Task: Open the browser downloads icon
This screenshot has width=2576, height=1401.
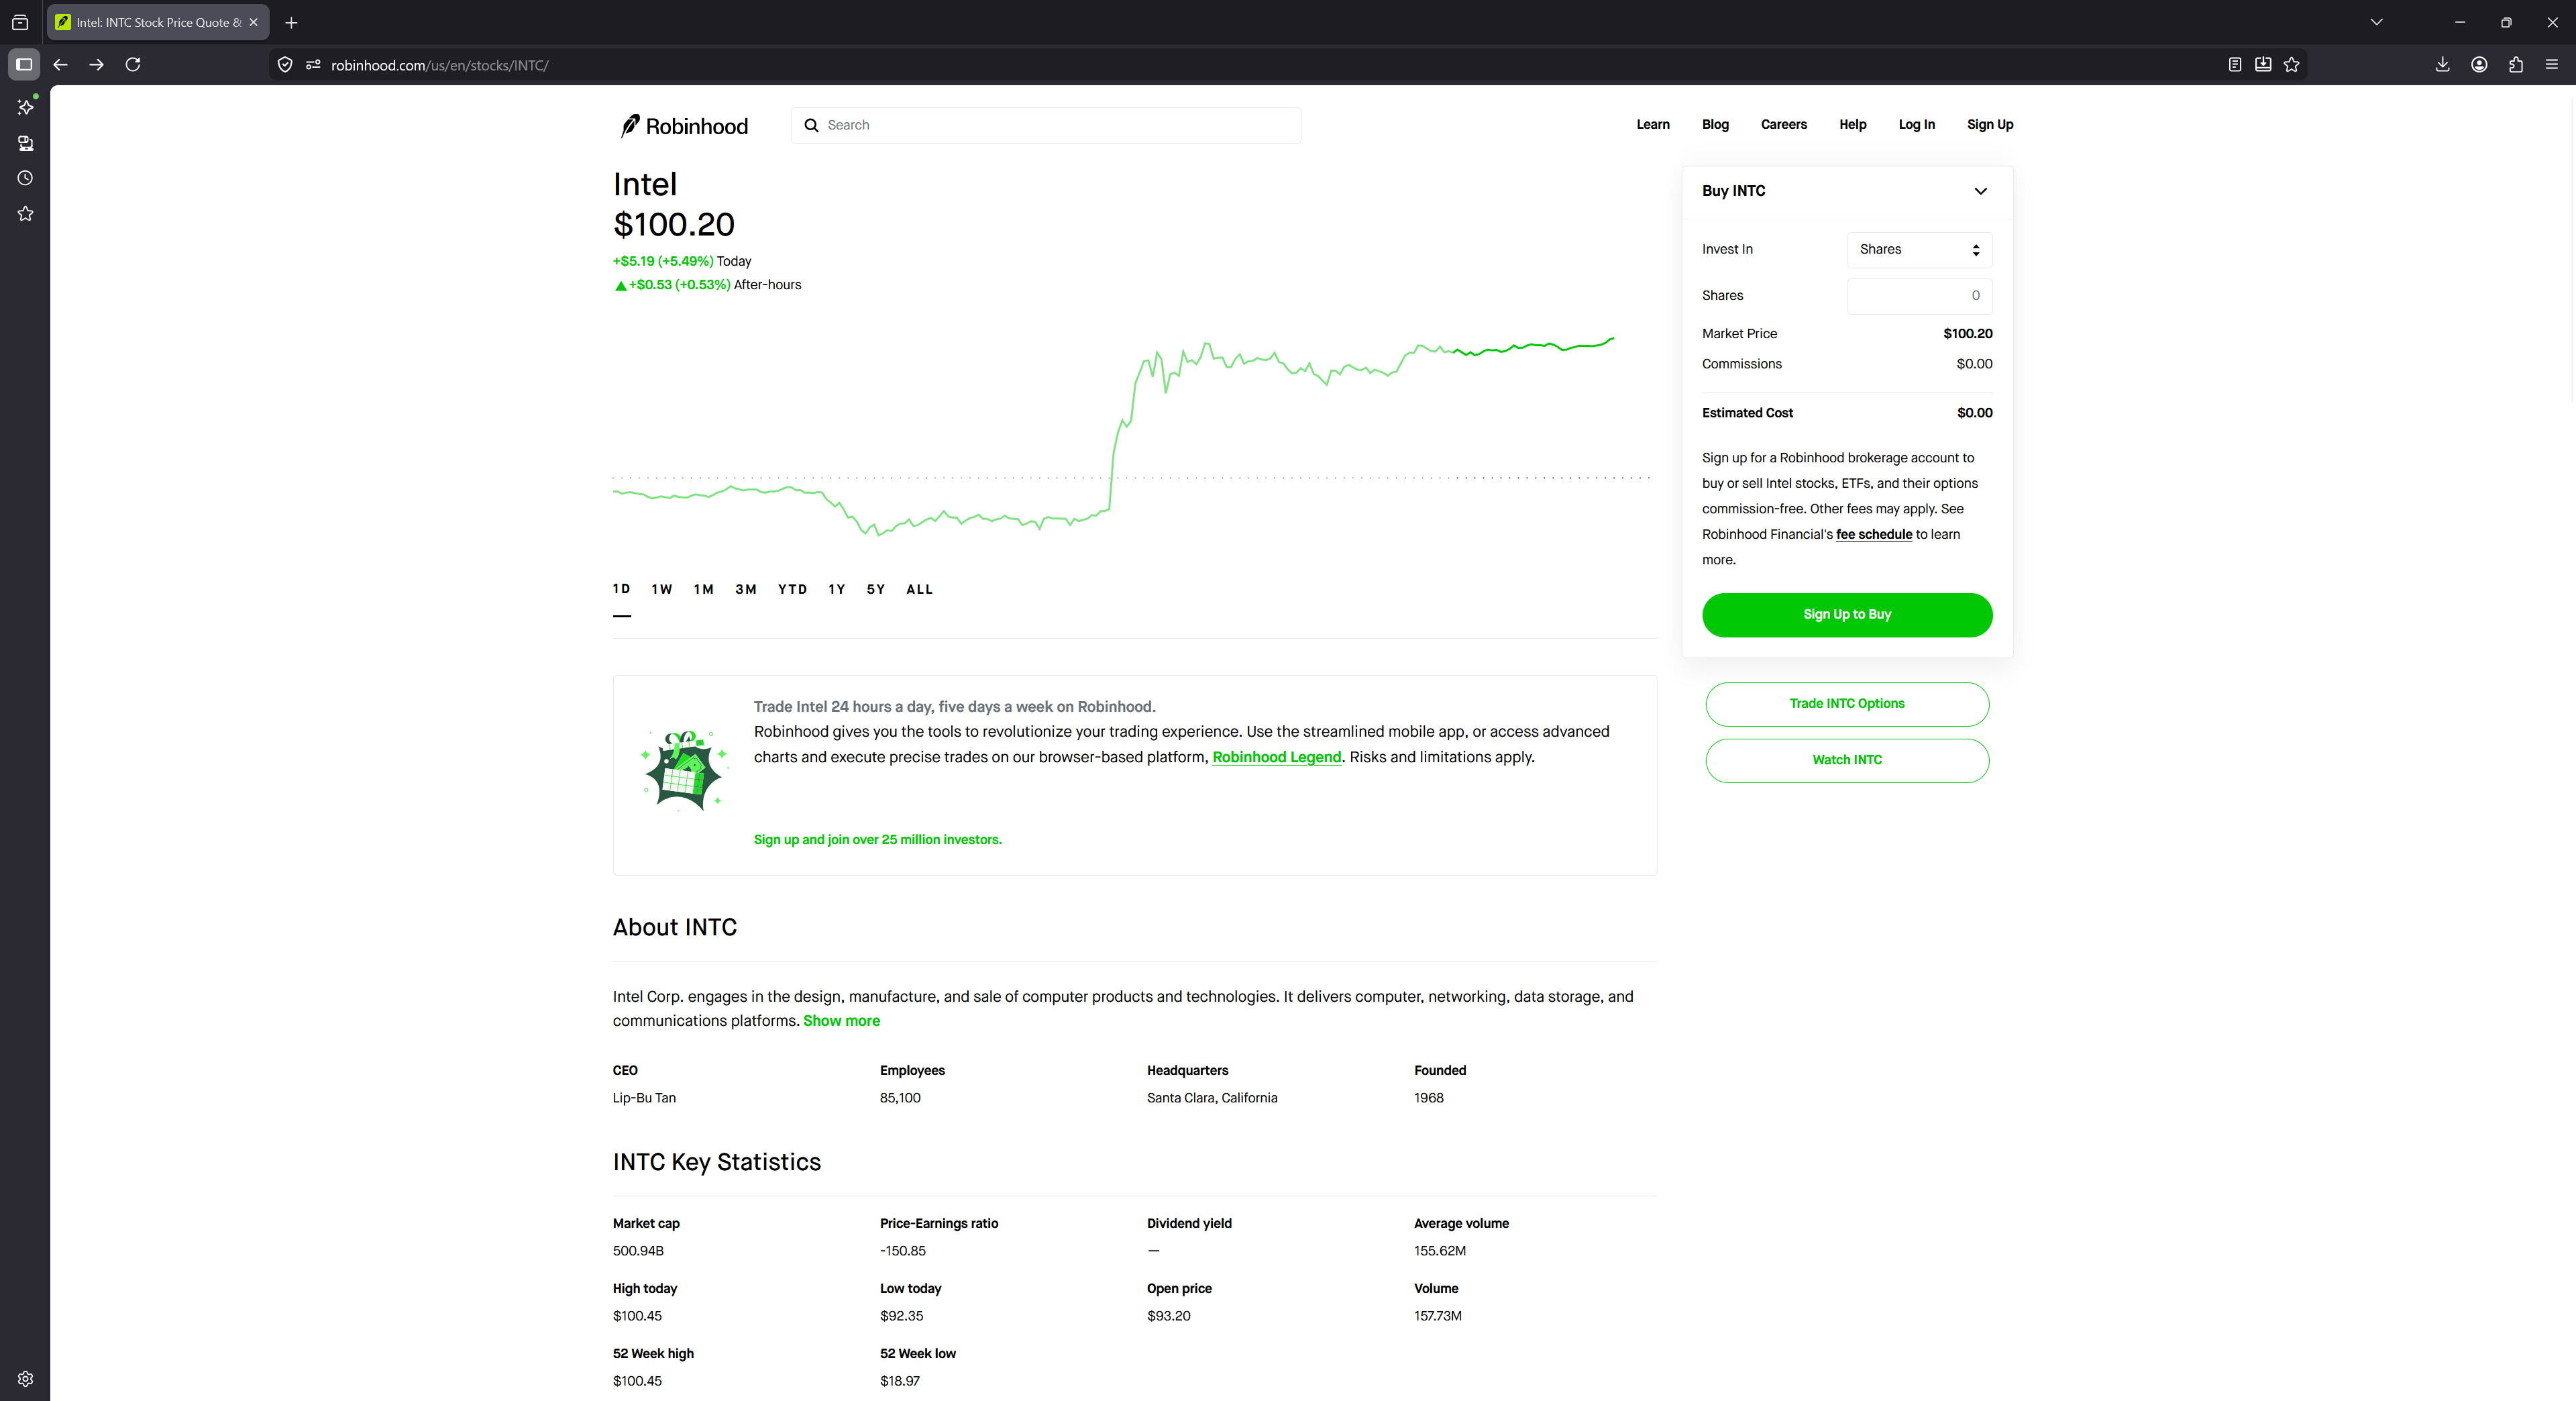Action: [x=2442, y=65]
